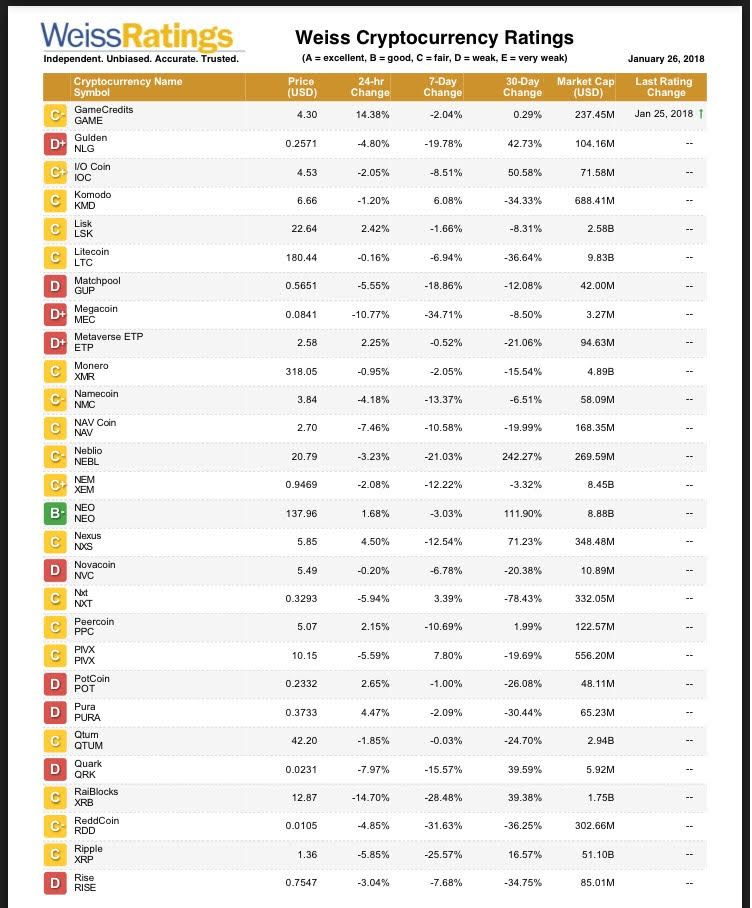Select the Quark D rating badge
Viewport: 752px width, 908px height.
point(57,770)
